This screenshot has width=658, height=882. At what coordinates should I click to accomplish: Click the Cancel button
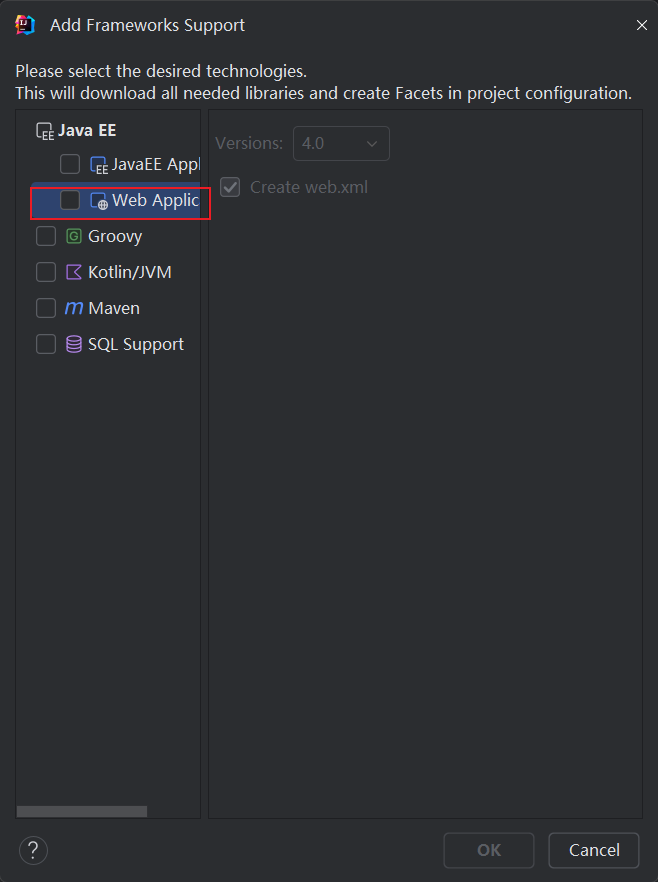tap(594, 850)
